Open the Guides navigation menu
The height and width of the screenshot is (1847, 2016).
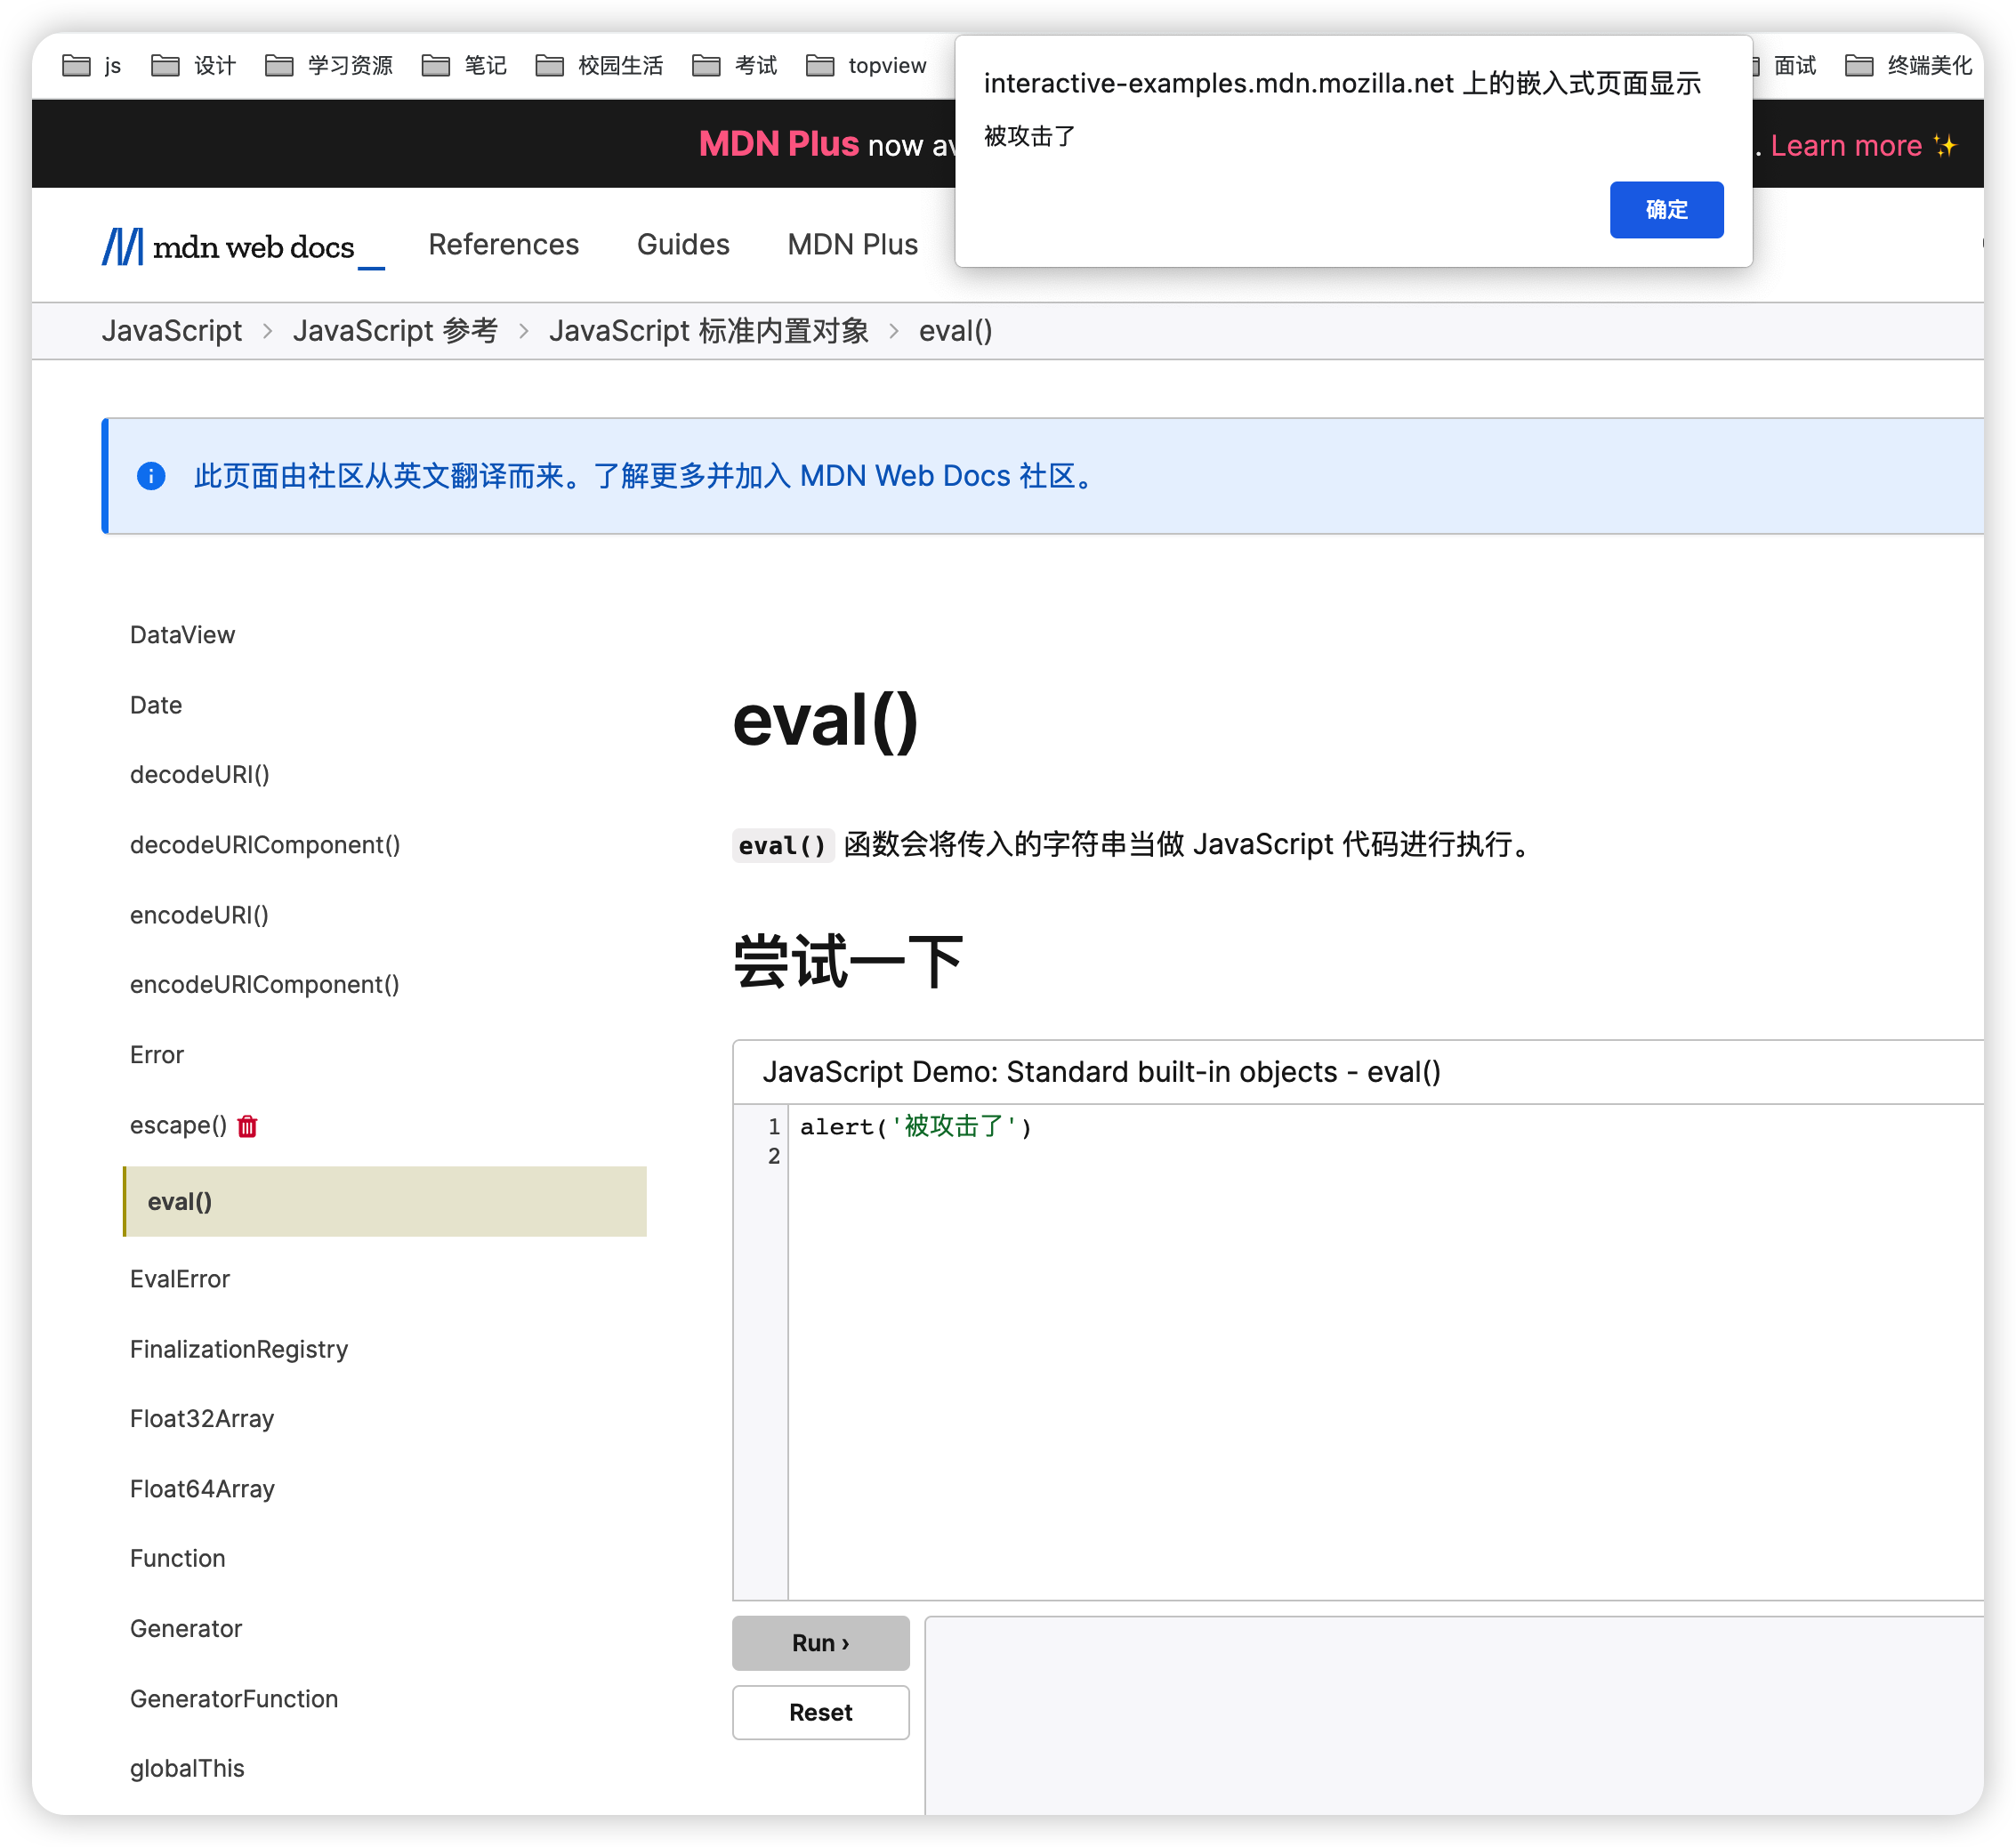pos(683,245)
